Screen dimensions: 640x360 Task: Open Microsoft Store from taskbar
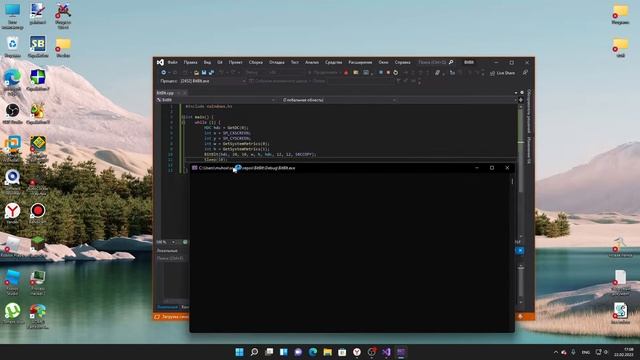pyautogui.click(x=342, y=352)
